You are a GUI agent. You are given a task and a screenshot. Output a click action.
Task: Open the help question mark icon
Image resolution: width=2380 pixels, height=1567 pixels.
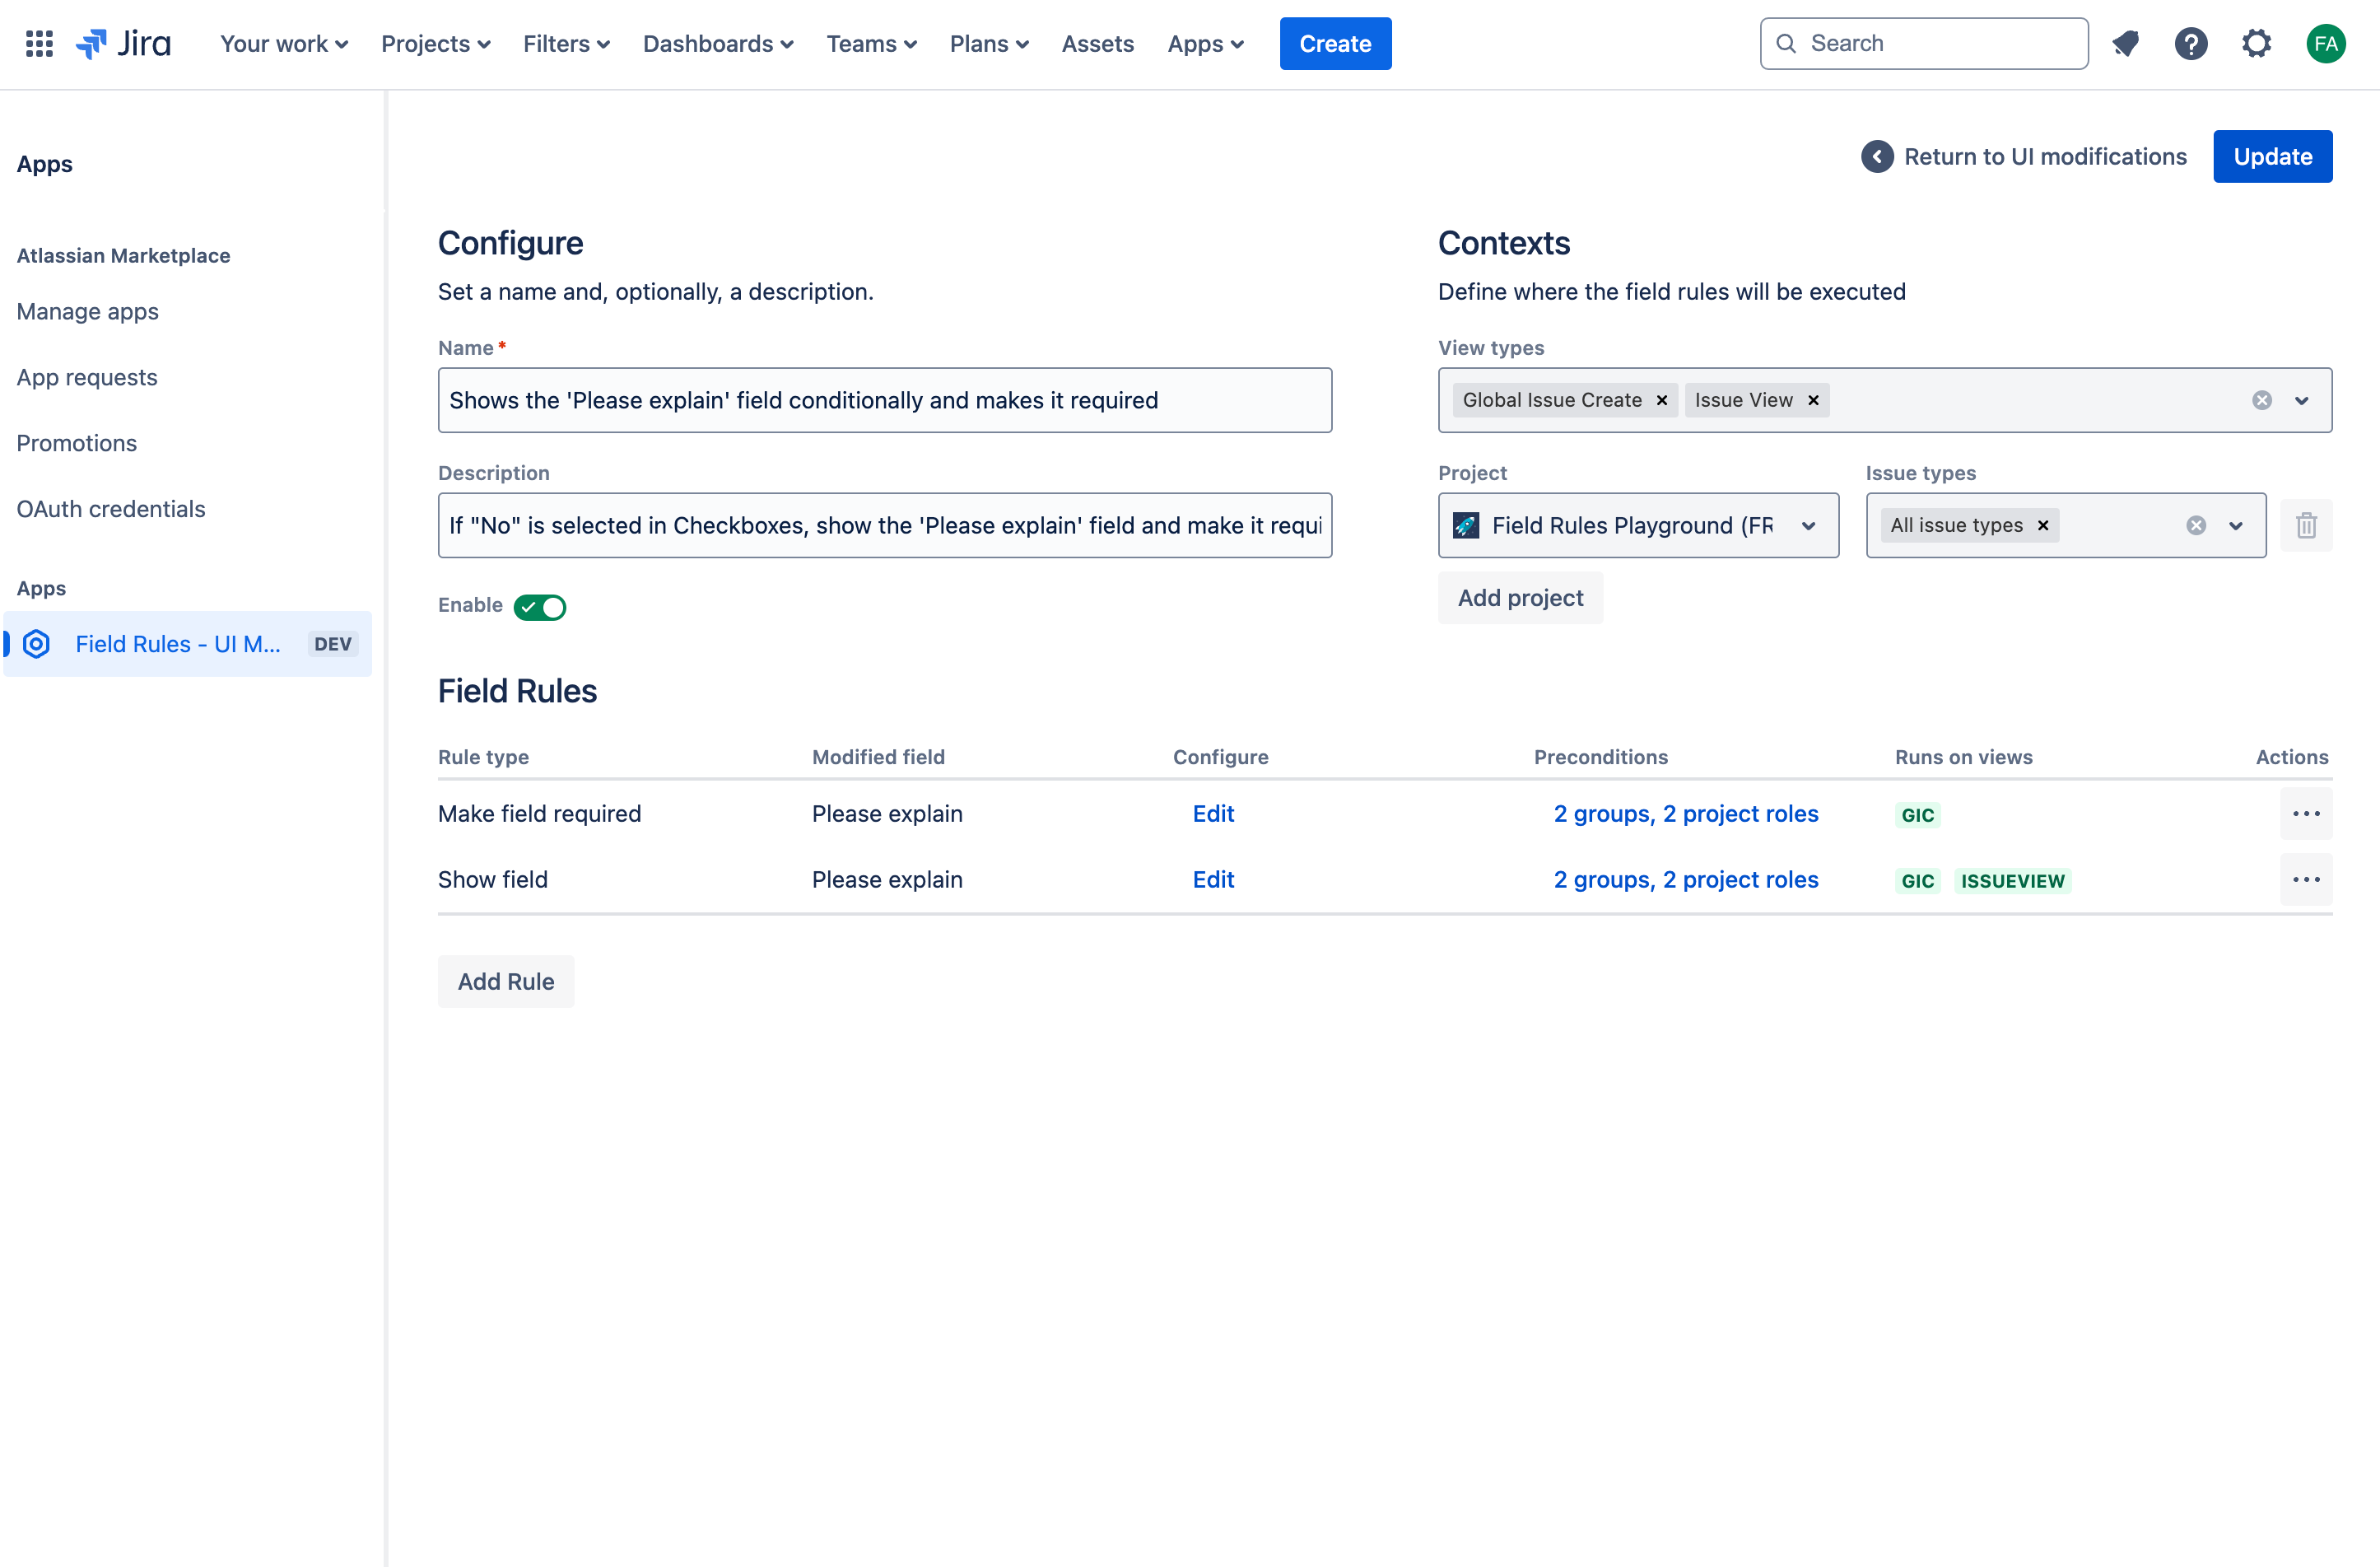[x=2190, y=44]
